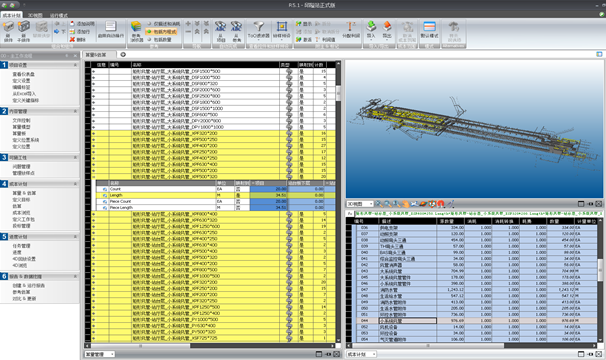The width and height of the screenshot is (606, 360).
Task: Click the ABC binoculars 从查找 icon
Action: [236, 26]
